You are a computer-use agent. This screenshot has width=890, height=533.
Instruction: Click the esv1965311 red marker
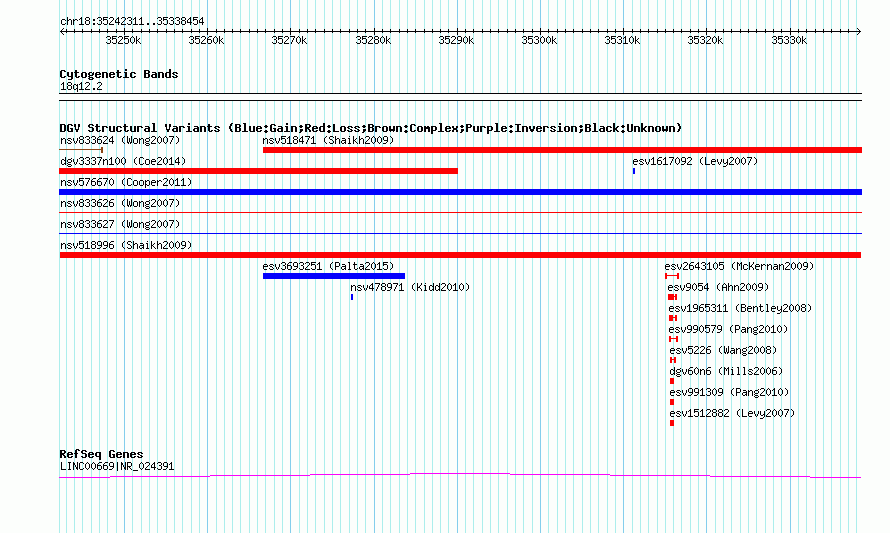coord(673,318)
